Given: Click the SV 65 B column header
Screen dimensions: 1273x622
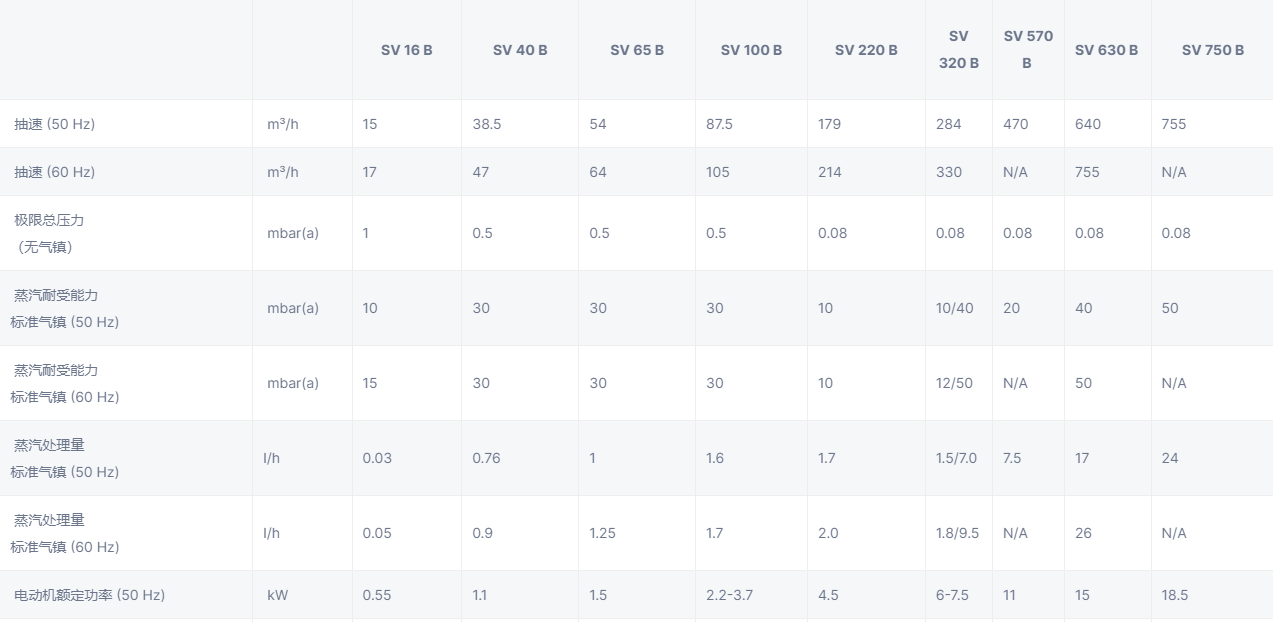Looking at the screenshot, I should [x=637, y=50].
